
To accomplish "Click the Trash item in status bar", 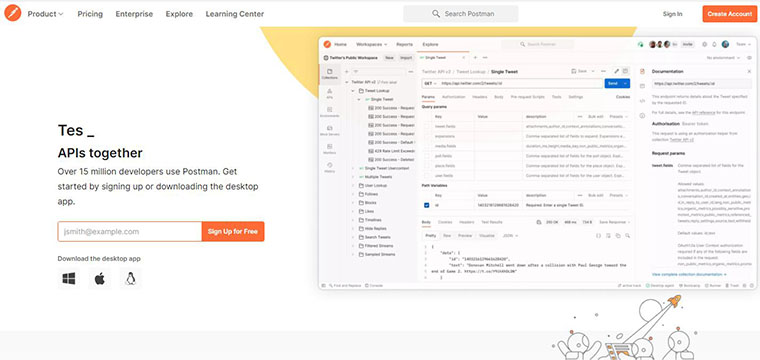I will pyautogui.click(x=732, y=285).
